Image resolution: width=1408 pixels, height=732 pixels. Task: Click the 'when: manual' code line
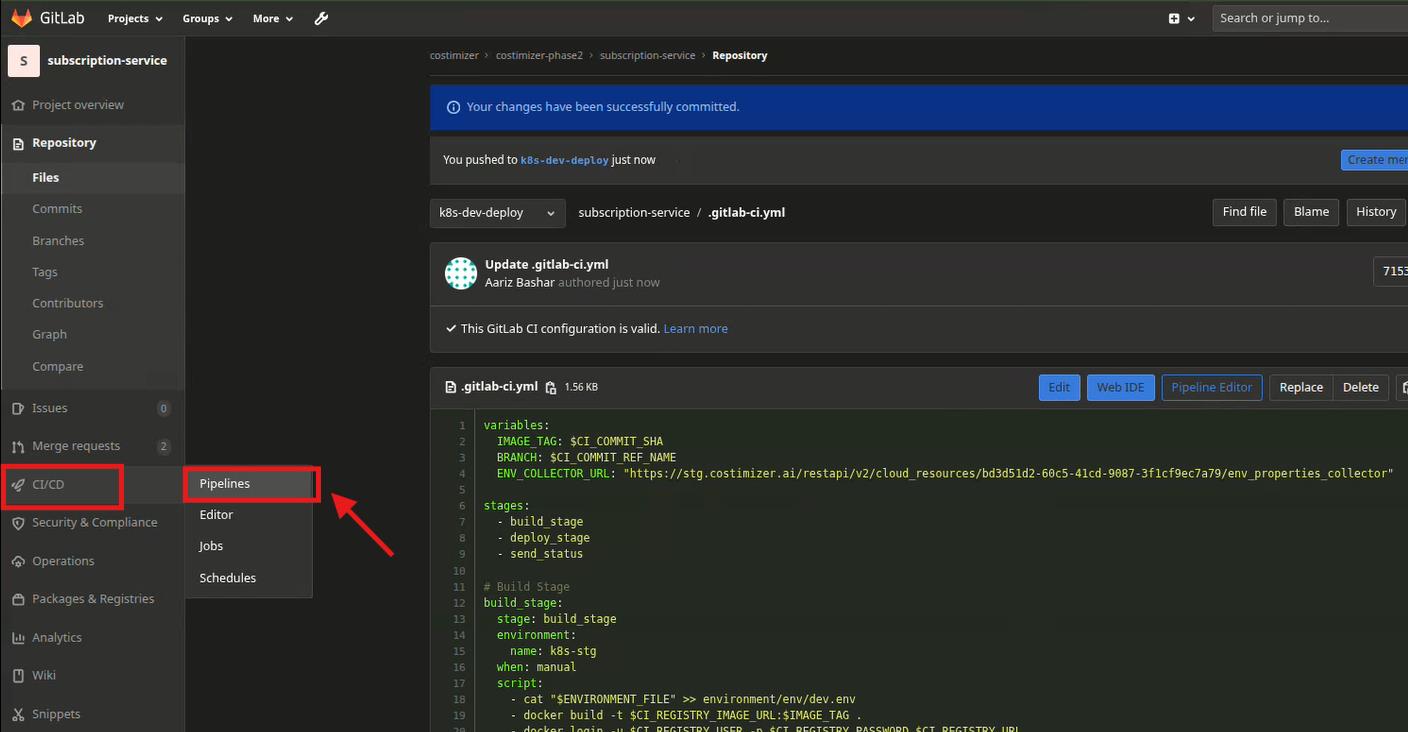536,667
